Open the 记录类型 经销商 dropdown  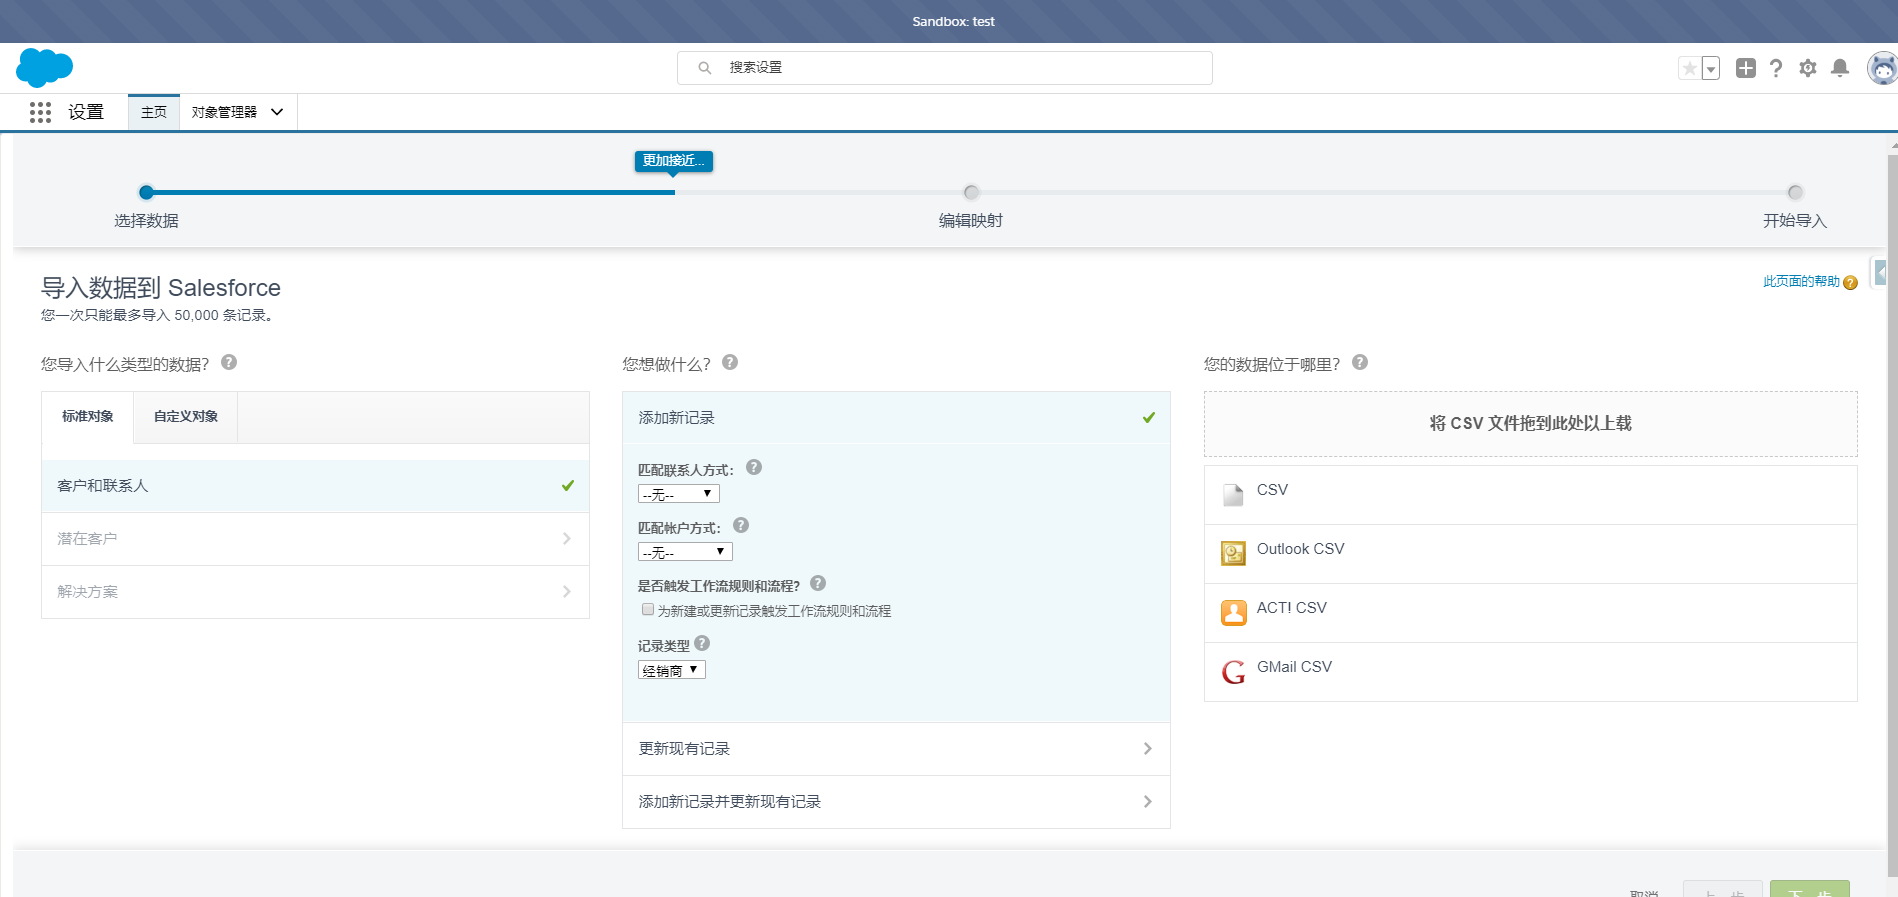click(x=672, y=670)
